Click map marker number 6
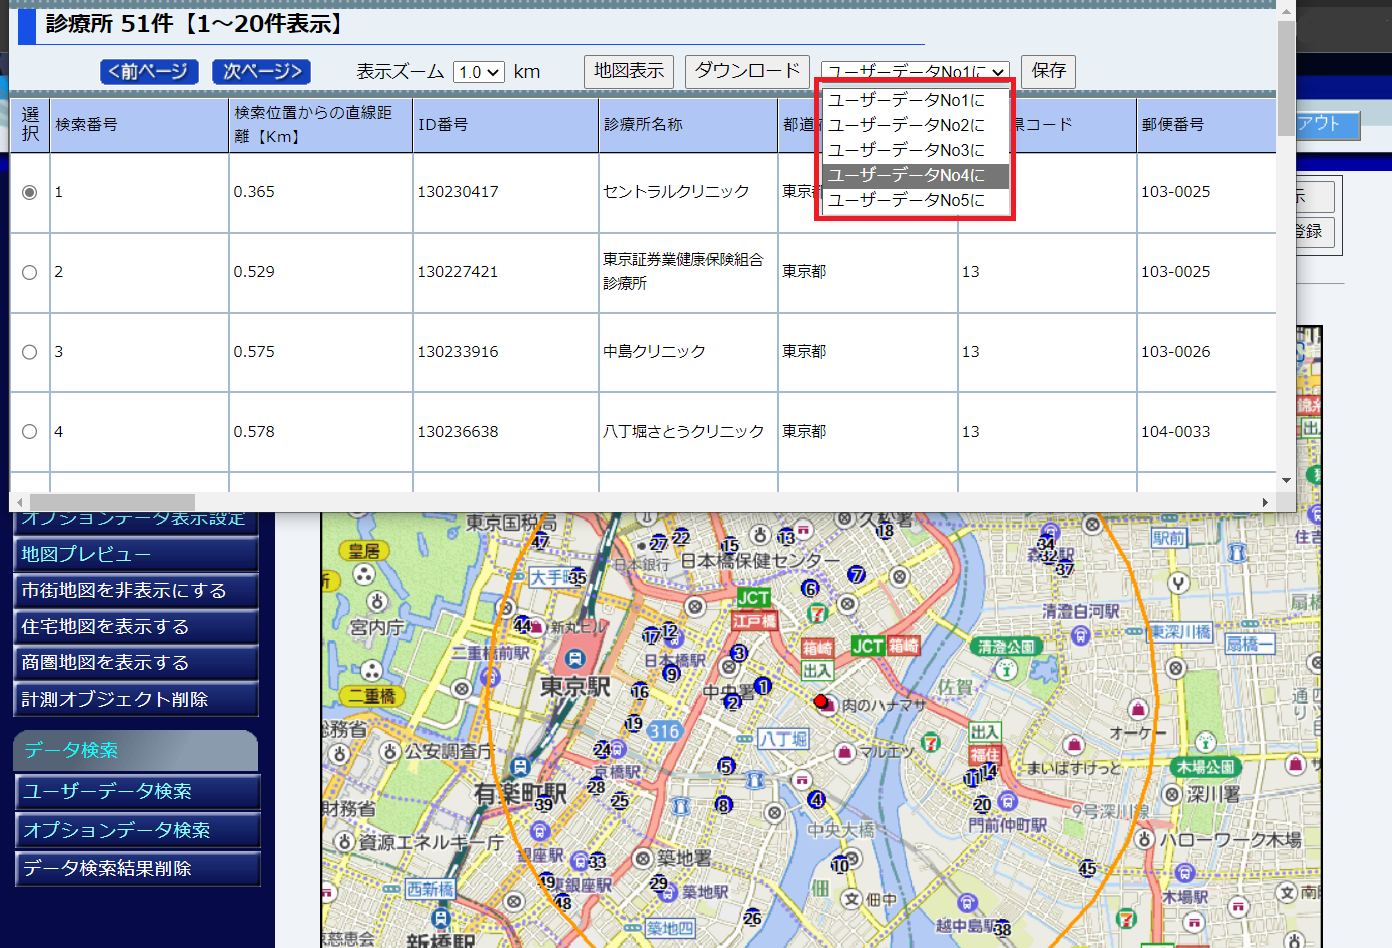1392x948 pixels. click(x=811, y=589)
